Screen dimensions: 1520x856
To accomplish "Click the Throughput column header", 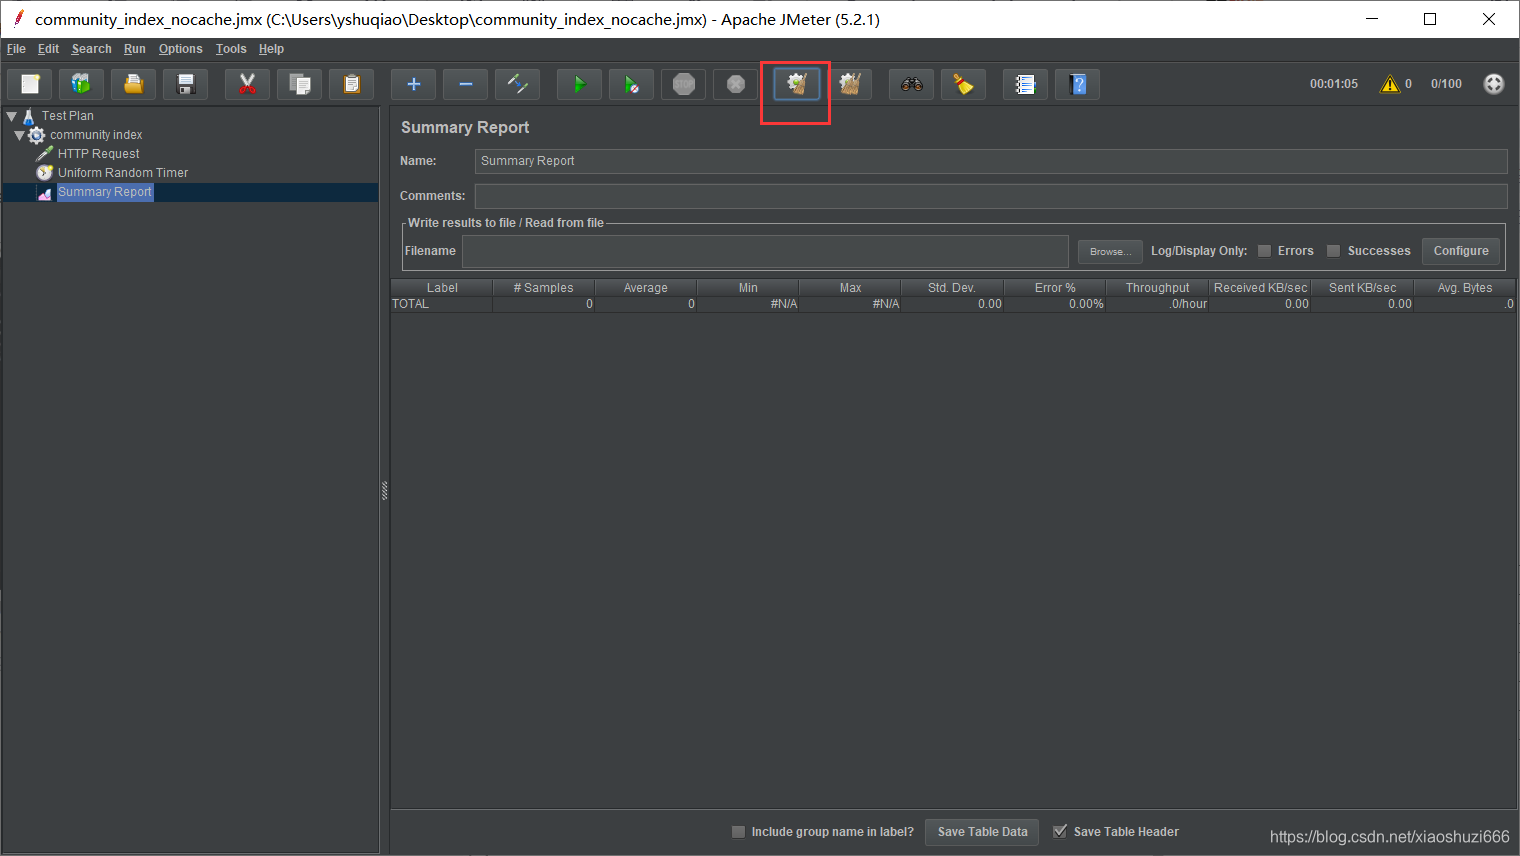I will point(1157,288).
